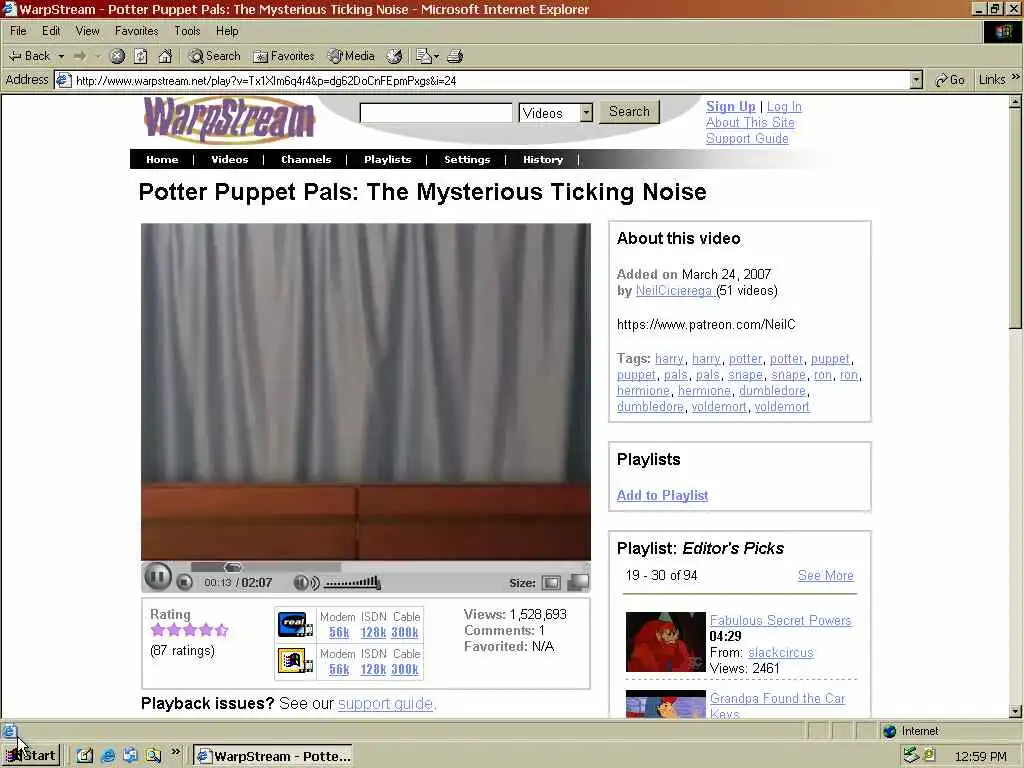Select the large player size icon
Image resolution: width=1024 pixels, height=768 pixels.
point(578,582)
